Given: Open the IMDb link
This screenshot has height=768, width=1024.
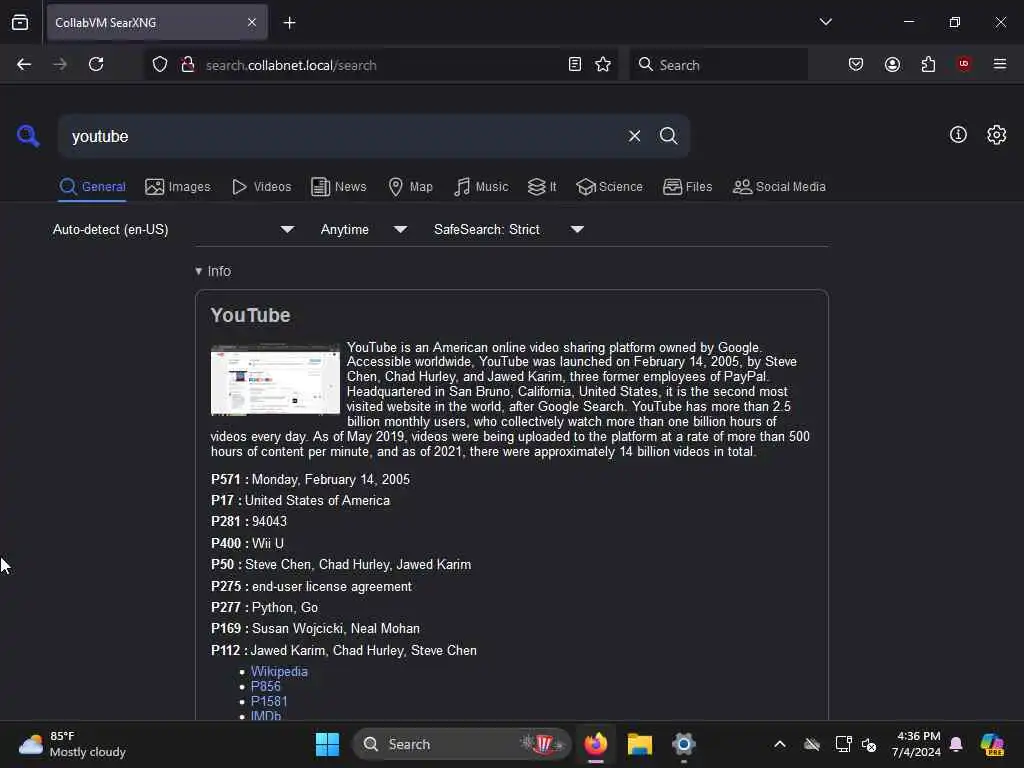Looking at the screenshot, I should (x=266, y=715).
